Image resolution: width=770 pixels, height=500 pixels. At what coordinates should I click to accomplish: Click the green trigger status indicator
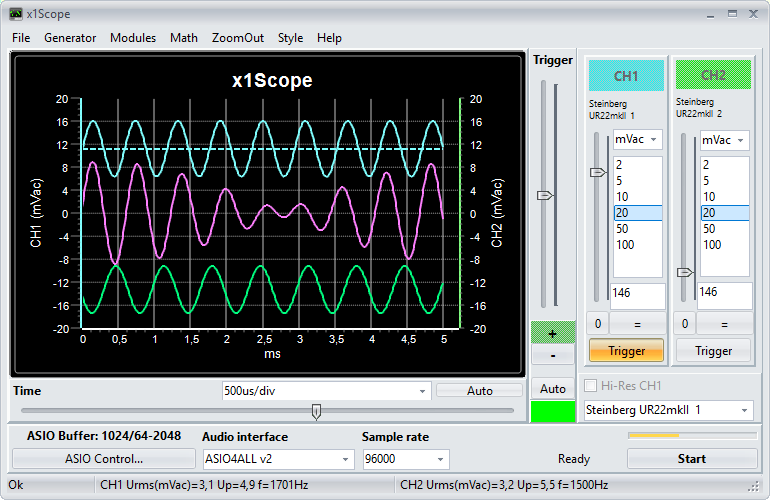click(x=552, y=411)
